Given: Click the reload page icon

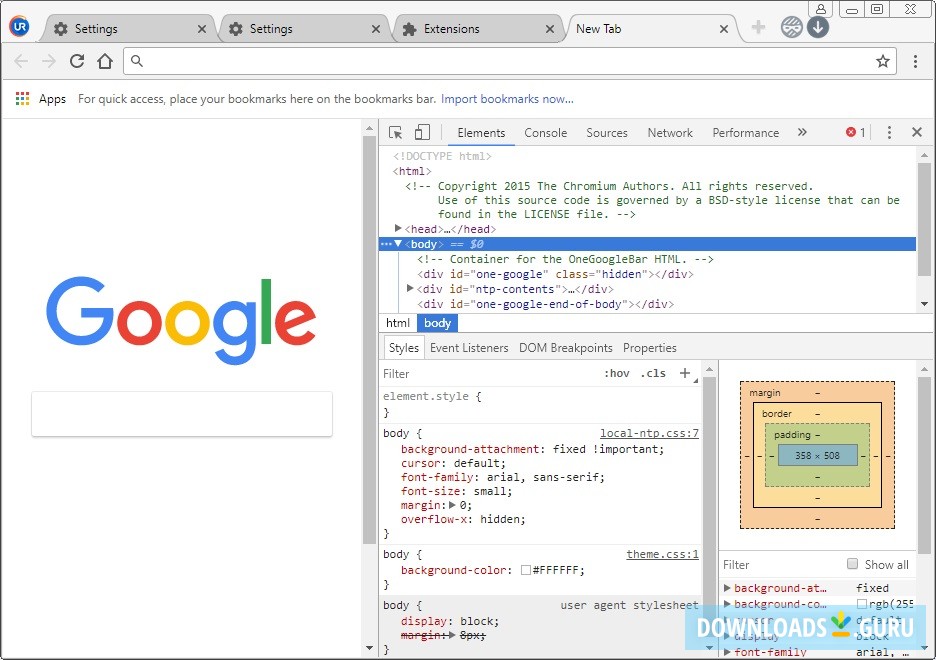Looking at the screenshot, I should [x=77, y=61].
